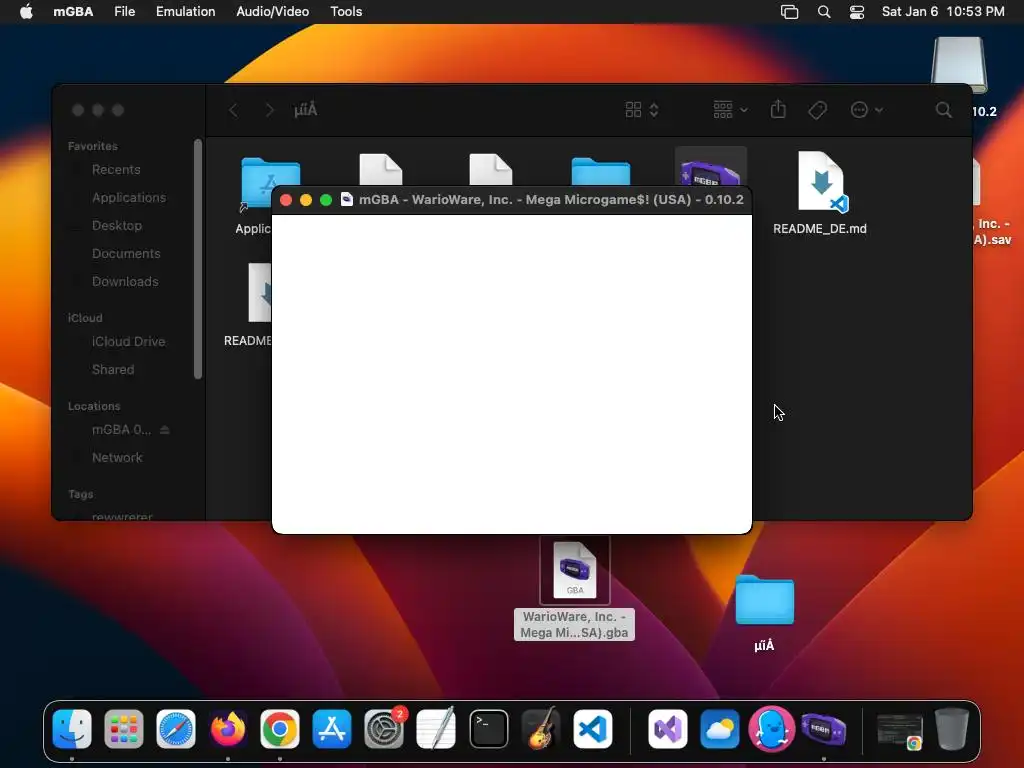Image resolution: width=1024 pixels, height=768 pixels.
Task: Launch Firefox from the Dock
Action: pos(228,729)
